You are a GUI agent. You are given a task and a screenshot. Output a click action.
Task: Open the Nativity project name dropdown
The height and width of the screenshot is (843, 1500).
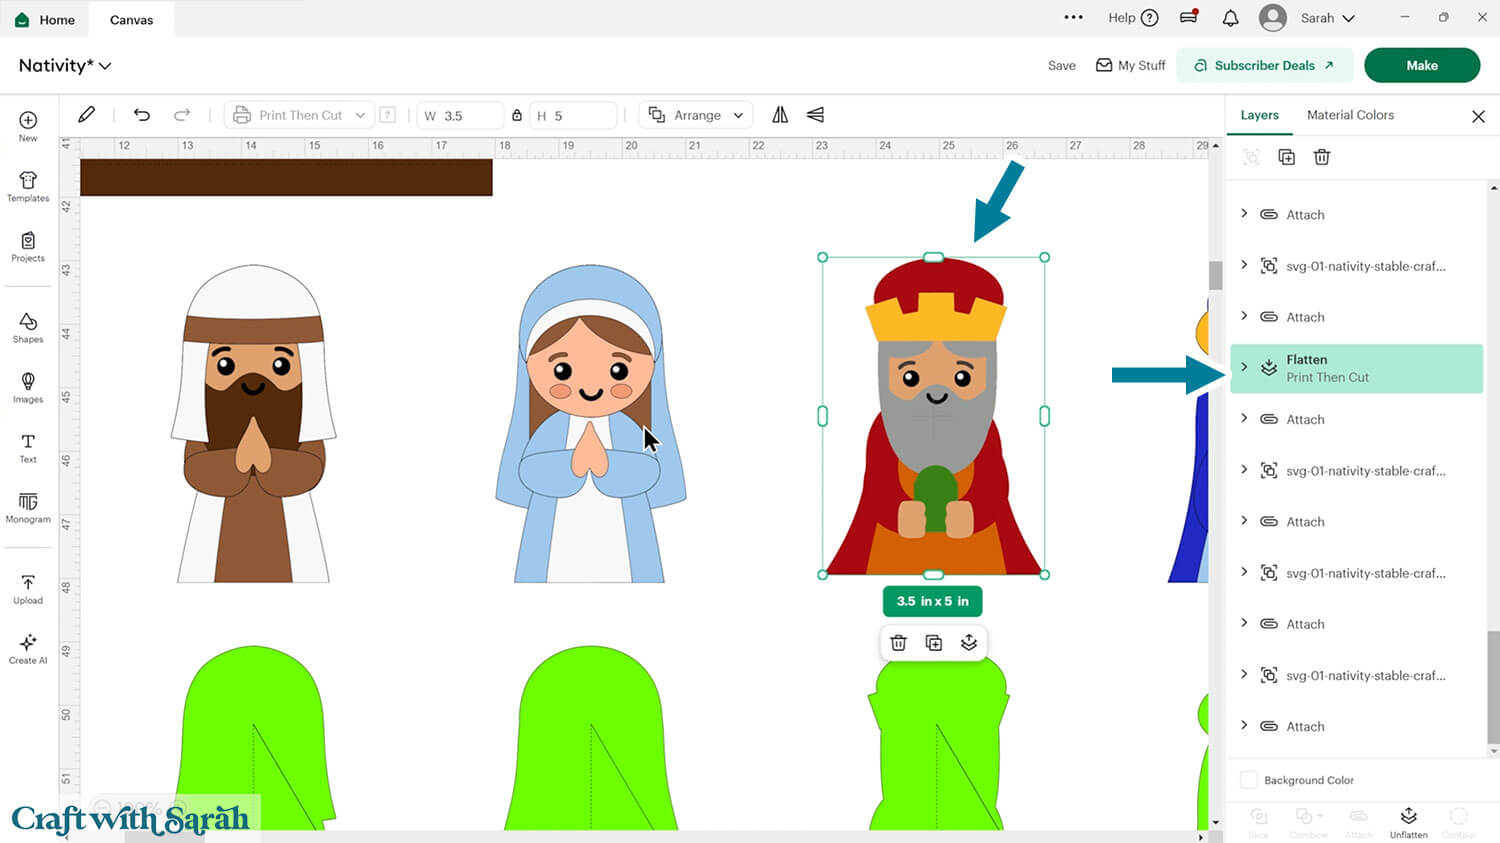(x=105, y=65)
